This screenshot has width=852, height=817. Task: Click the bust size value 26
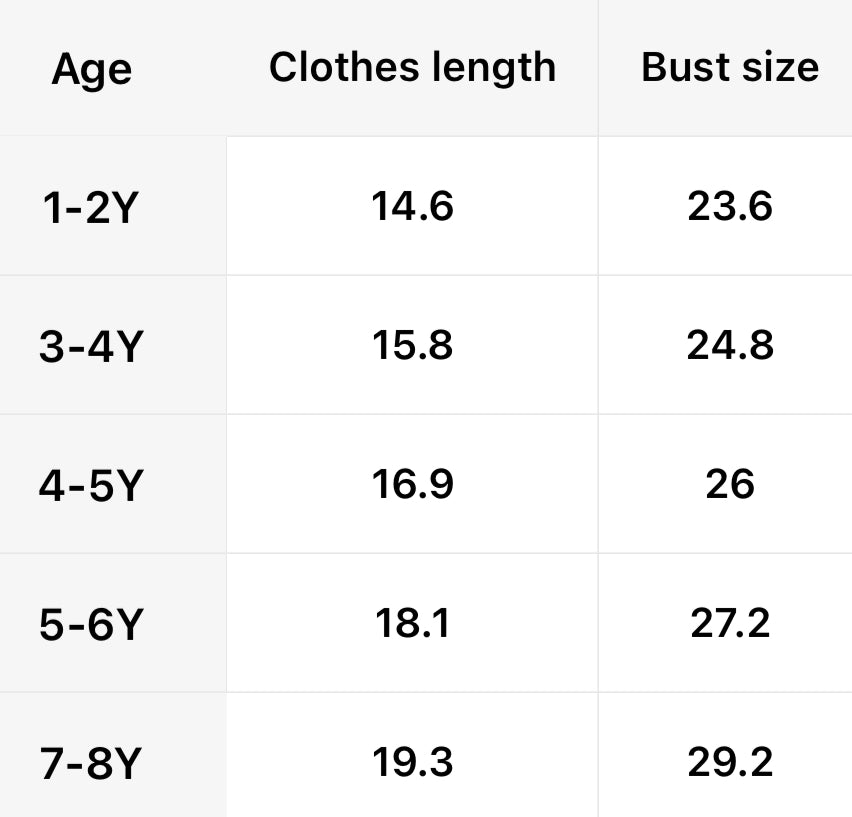[x=729, y=484]
